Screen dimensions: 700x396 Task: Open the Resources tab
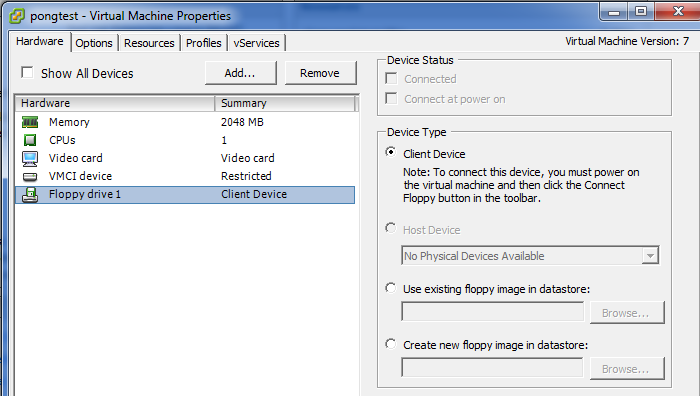pos(149,43)
